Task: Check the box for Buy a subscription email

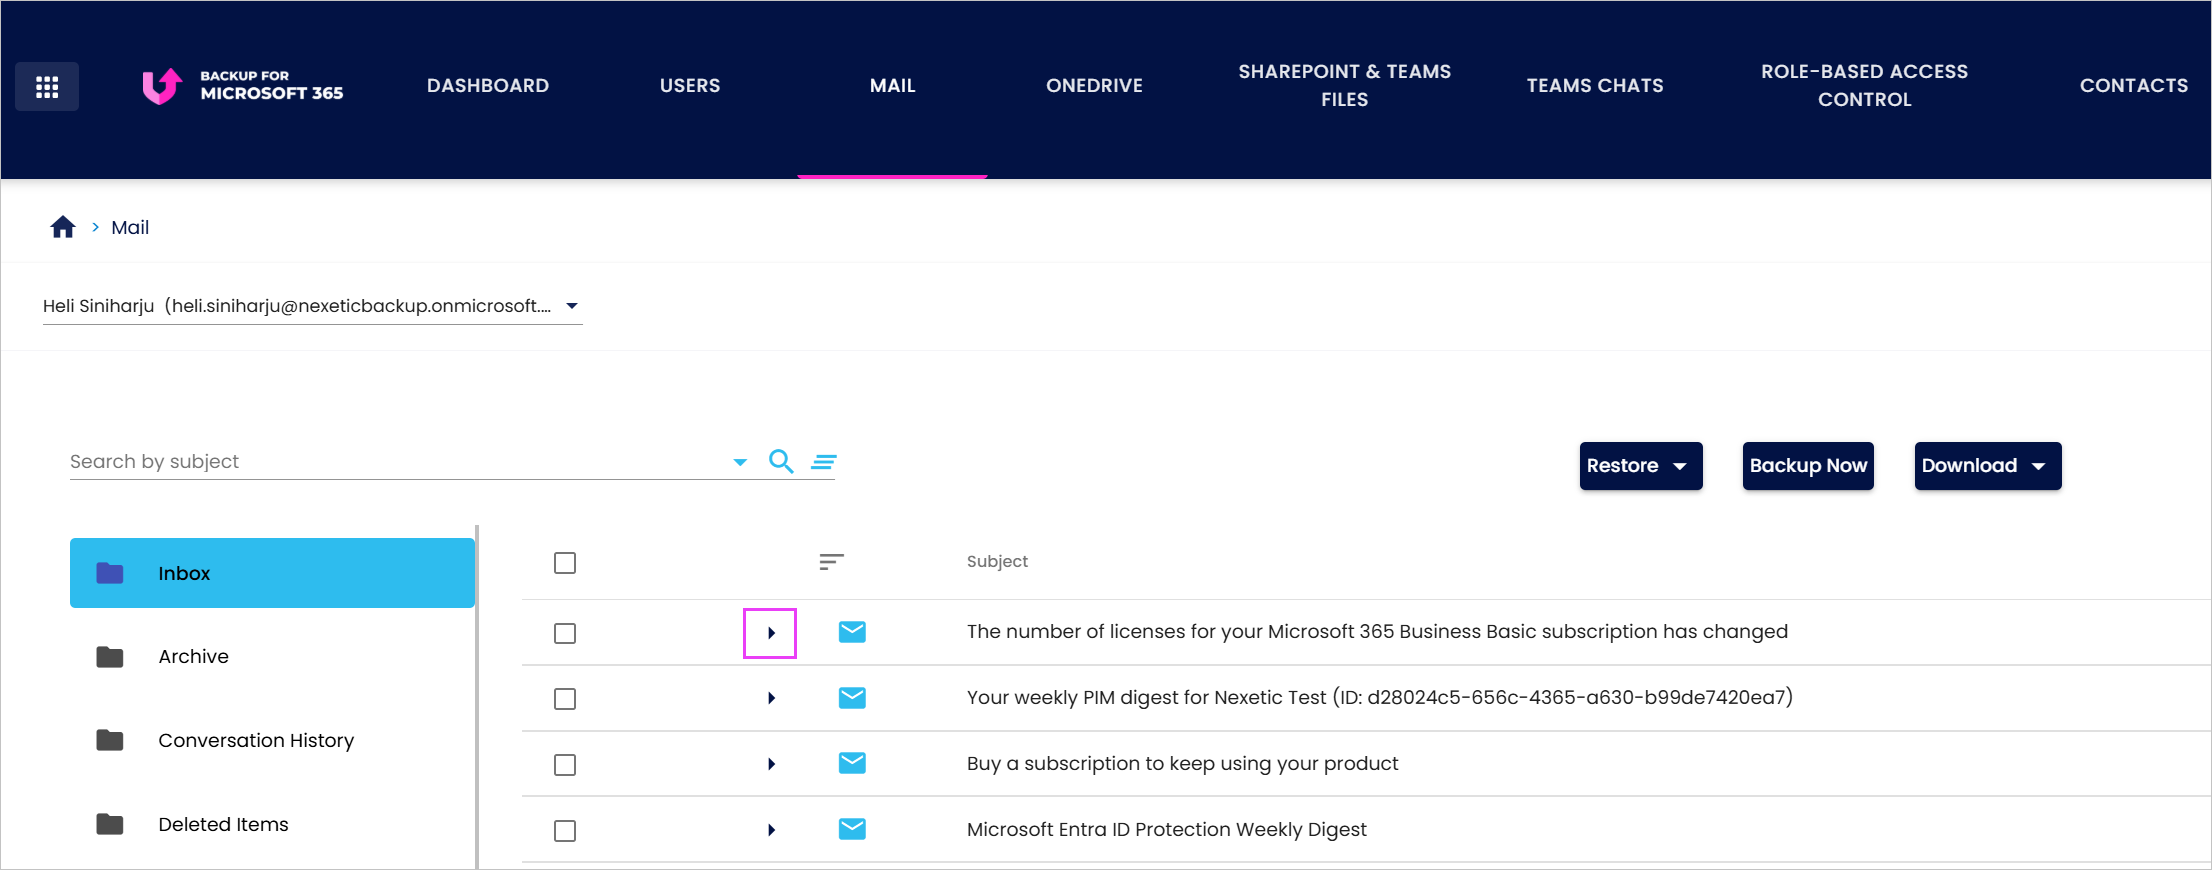Action: 565,765
